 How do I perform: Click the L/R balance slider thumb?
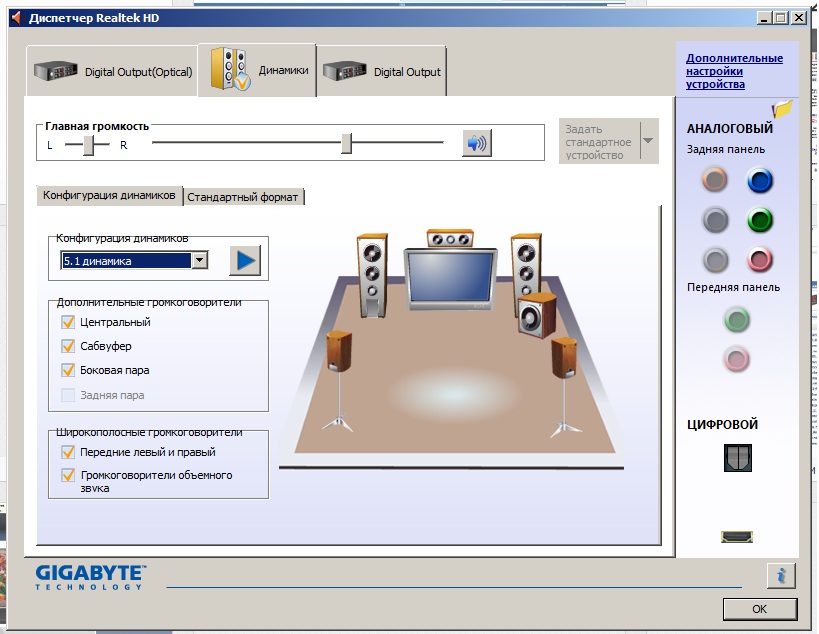pos(89,145)
